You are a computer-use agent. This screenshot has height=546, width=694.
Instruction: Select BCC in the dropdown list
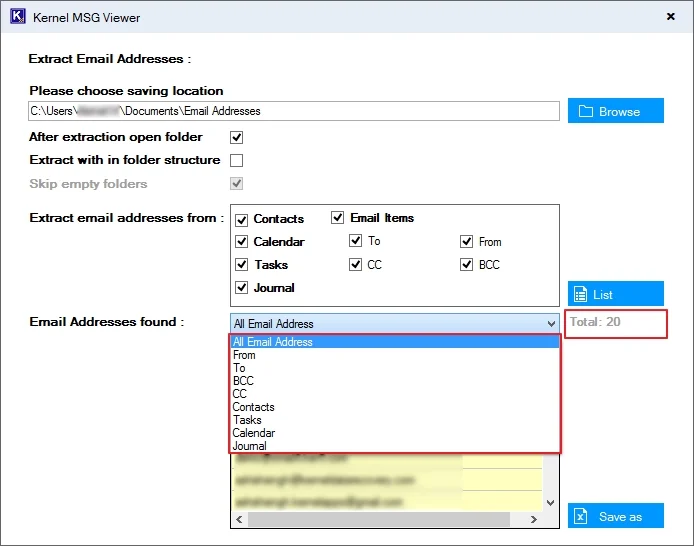pyautogui.click(x=395, y=381)
